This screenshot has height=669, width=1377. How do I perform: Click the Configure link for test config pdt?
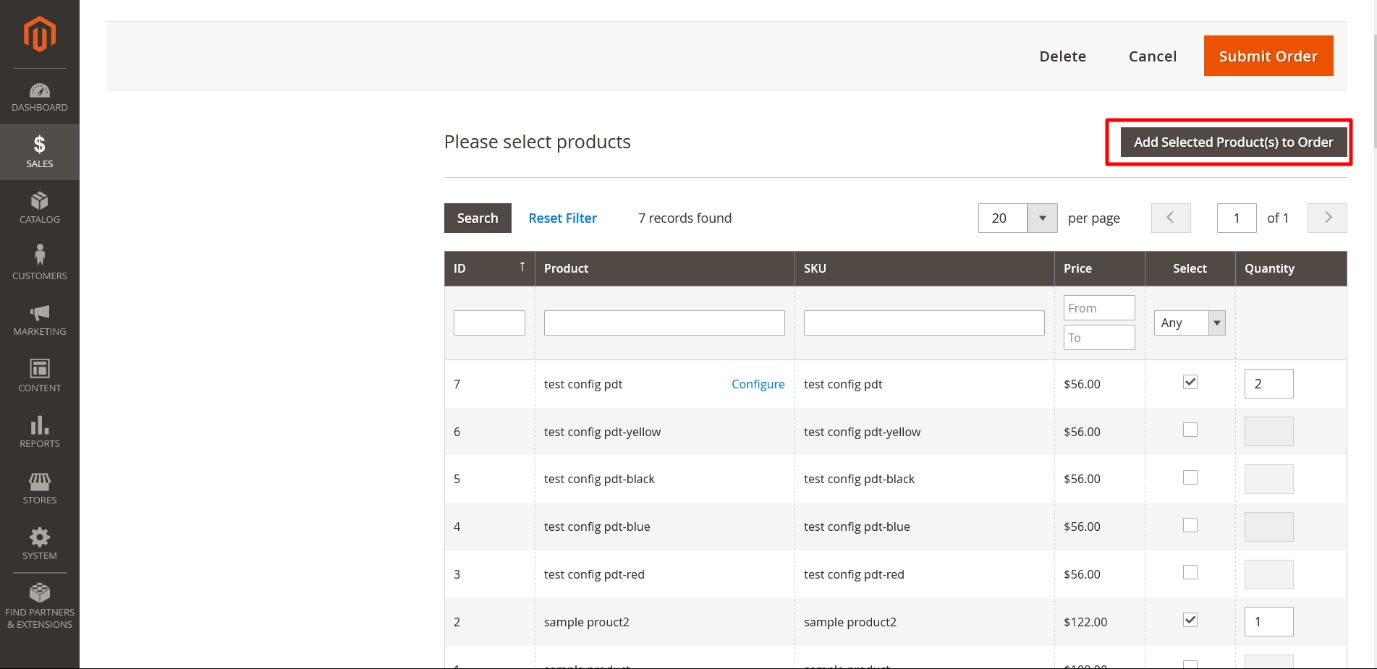point(757,383)
